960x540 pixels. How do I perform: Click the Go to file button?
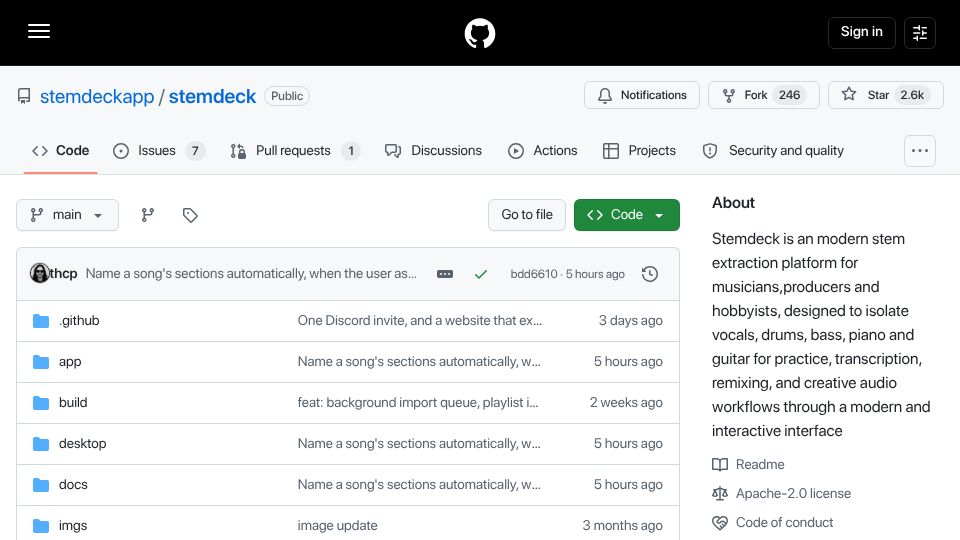coord(527,215)
